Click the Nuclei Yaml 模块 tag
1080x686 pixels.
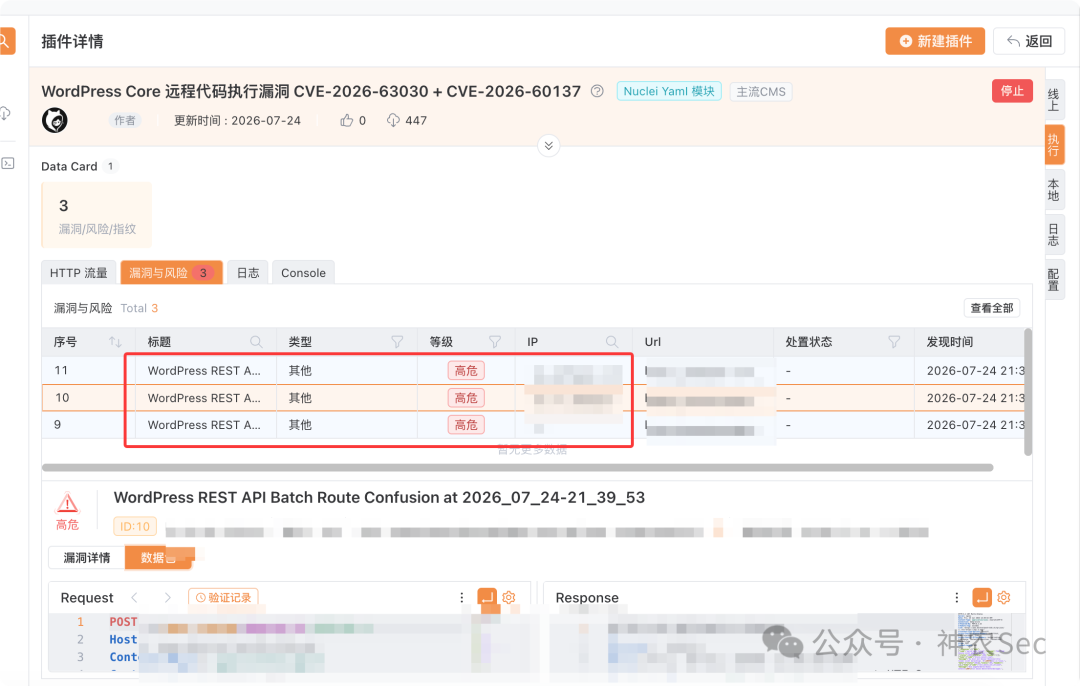click(669, 91)
